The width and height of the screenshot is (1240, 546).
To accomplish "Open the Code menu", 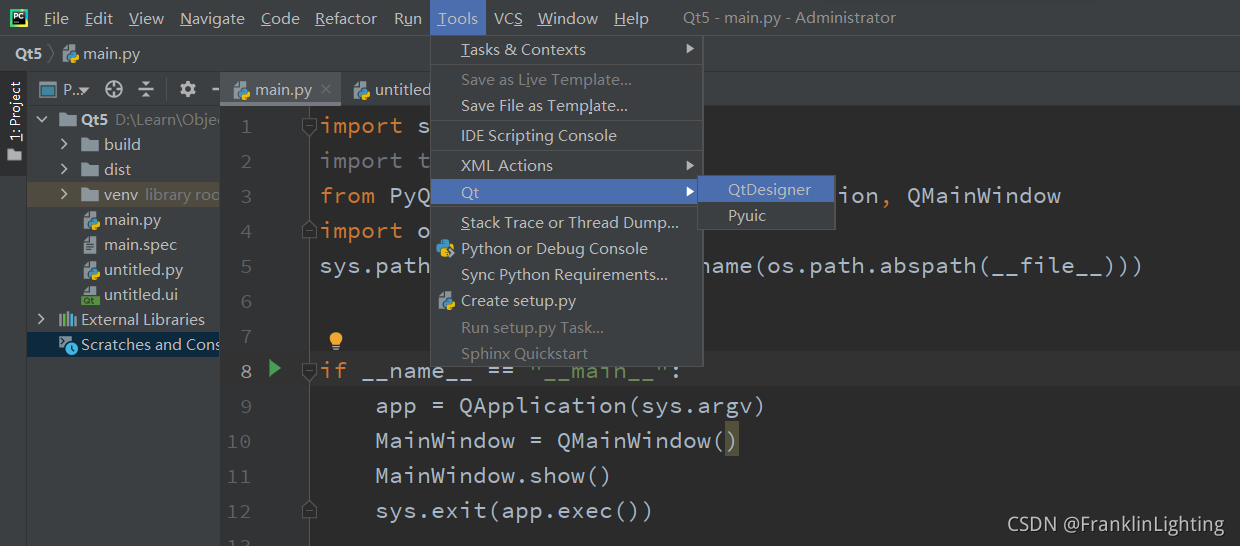I will pos(280,18).
